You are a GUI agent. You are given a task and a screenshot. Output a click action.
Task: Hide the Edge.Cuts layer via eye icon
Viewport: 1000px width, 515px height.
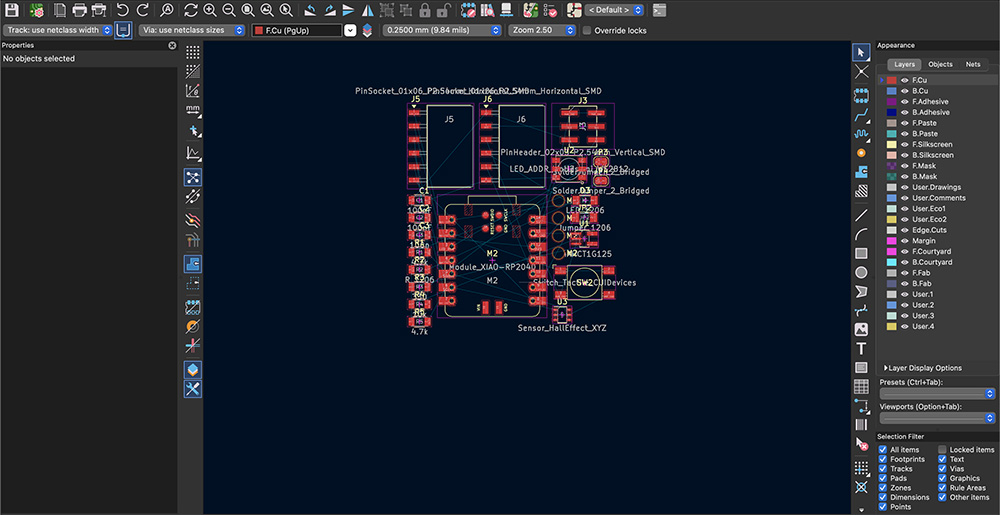(x=904, y=230)
